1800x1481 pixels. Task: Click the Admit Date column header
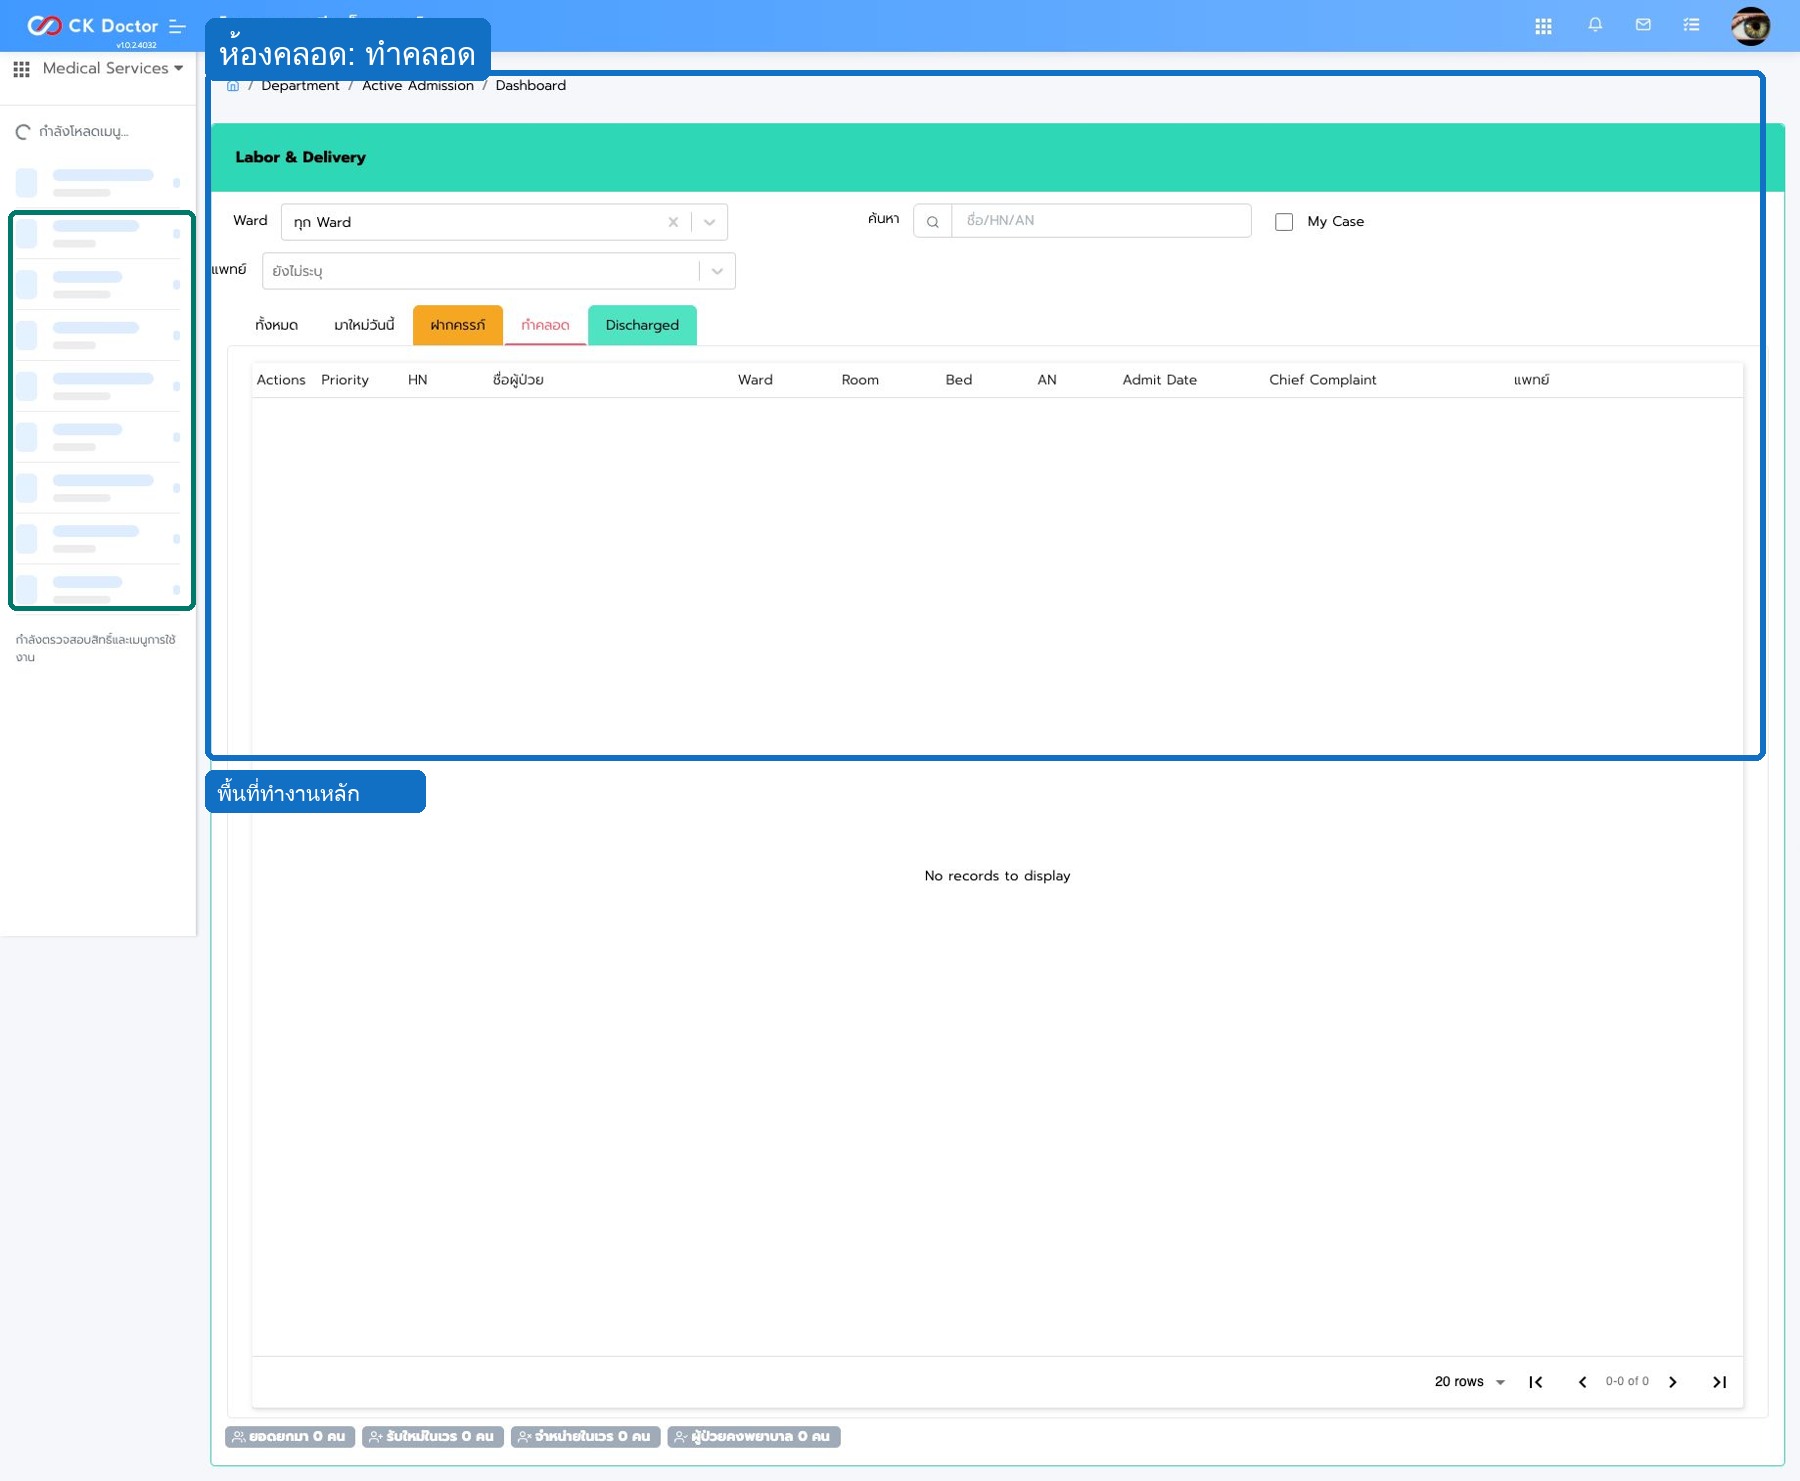pos(1160,380)
